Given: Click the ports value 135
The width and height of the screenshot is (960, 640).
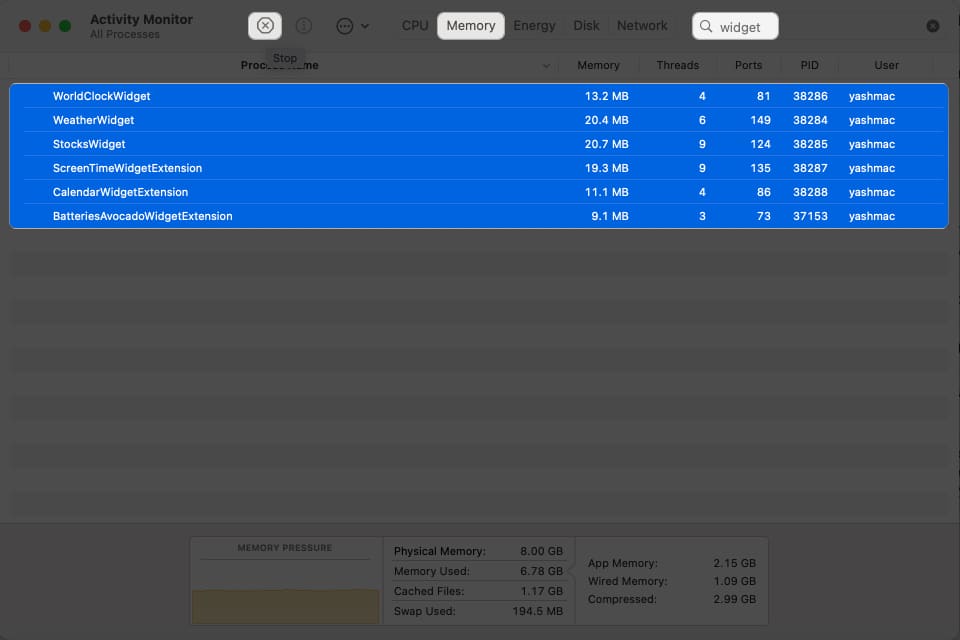Looking at the screenshot, I should 760,168.
